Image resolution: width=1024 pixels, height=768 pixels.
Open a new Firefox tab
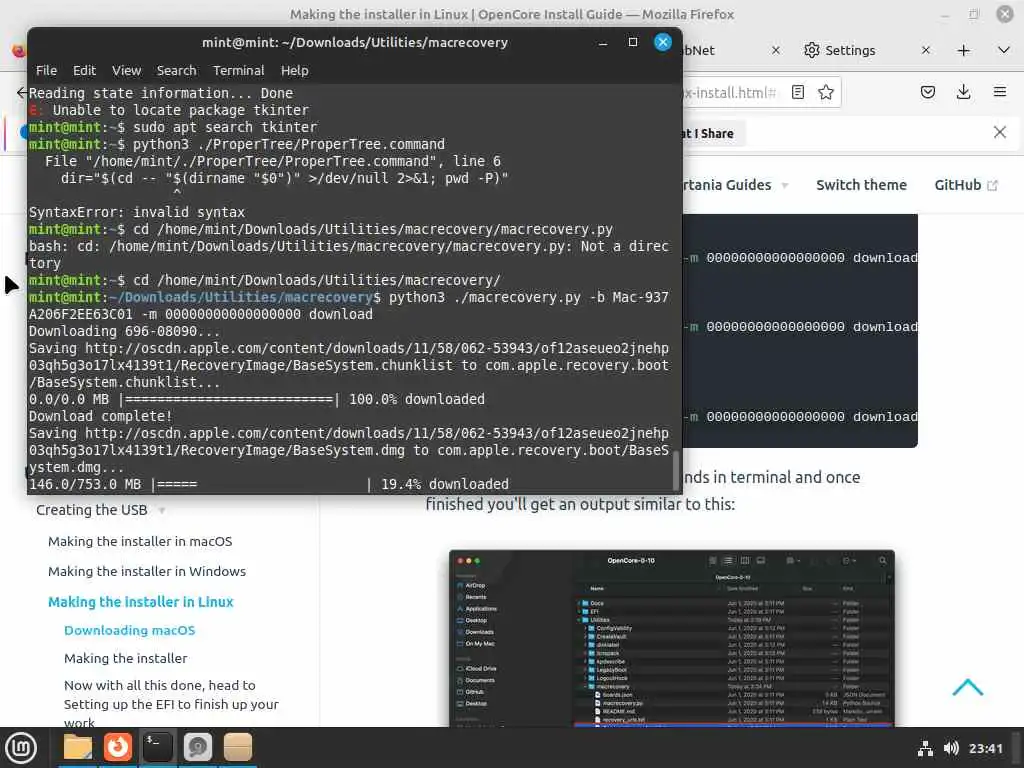tap(963, 50)
